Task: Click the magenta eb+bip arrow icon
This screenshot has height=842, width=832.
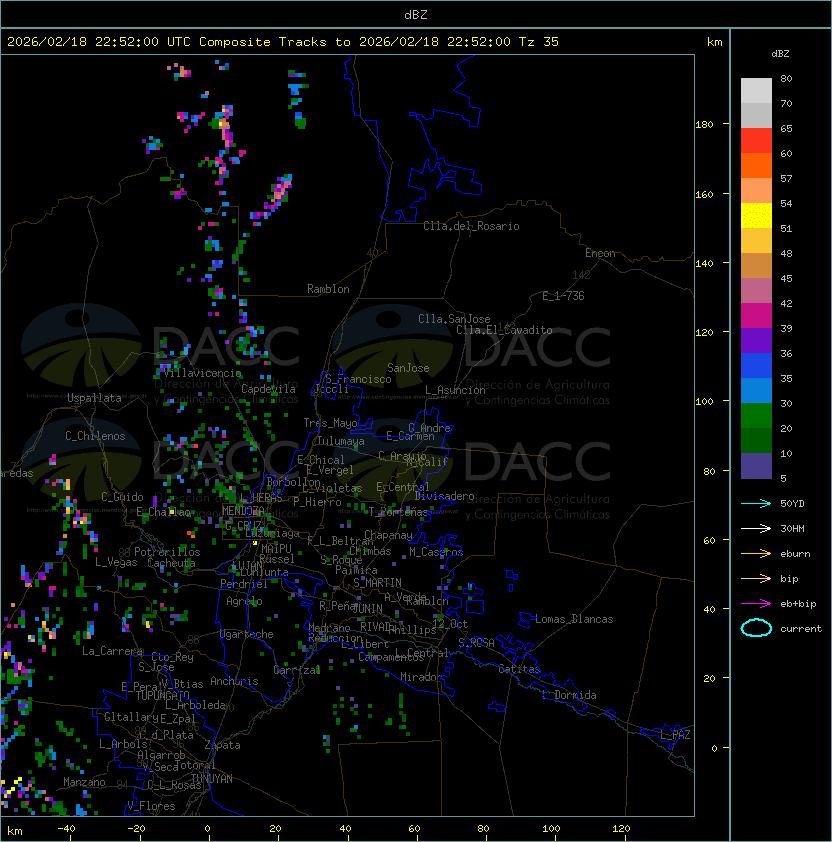Action: [756, 604]
